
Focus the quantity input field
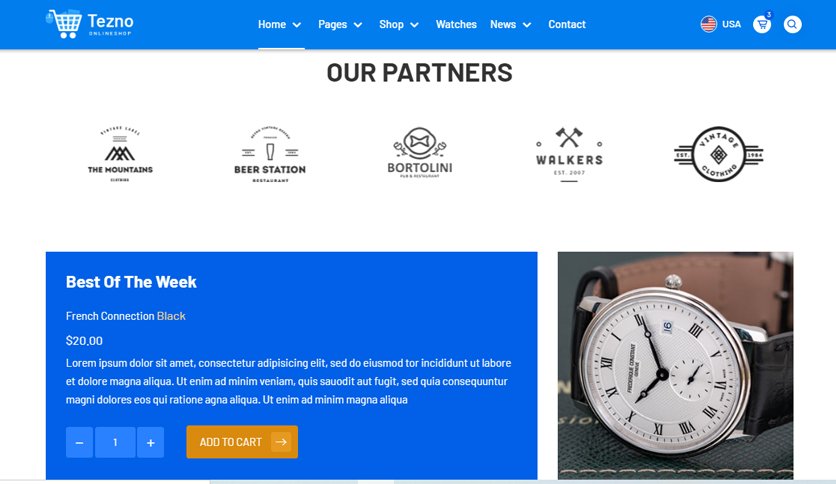[115, 442]
